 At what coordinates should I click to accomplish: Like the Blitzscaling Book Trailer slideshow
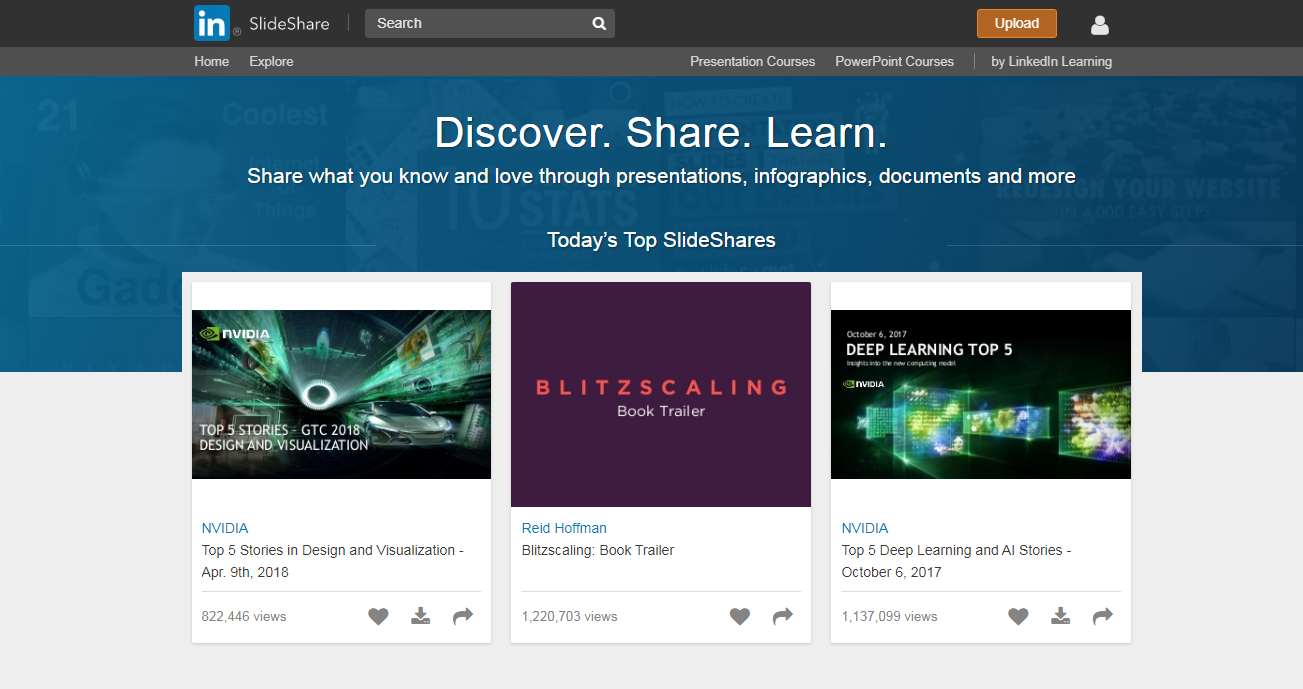tap(740, 617)
